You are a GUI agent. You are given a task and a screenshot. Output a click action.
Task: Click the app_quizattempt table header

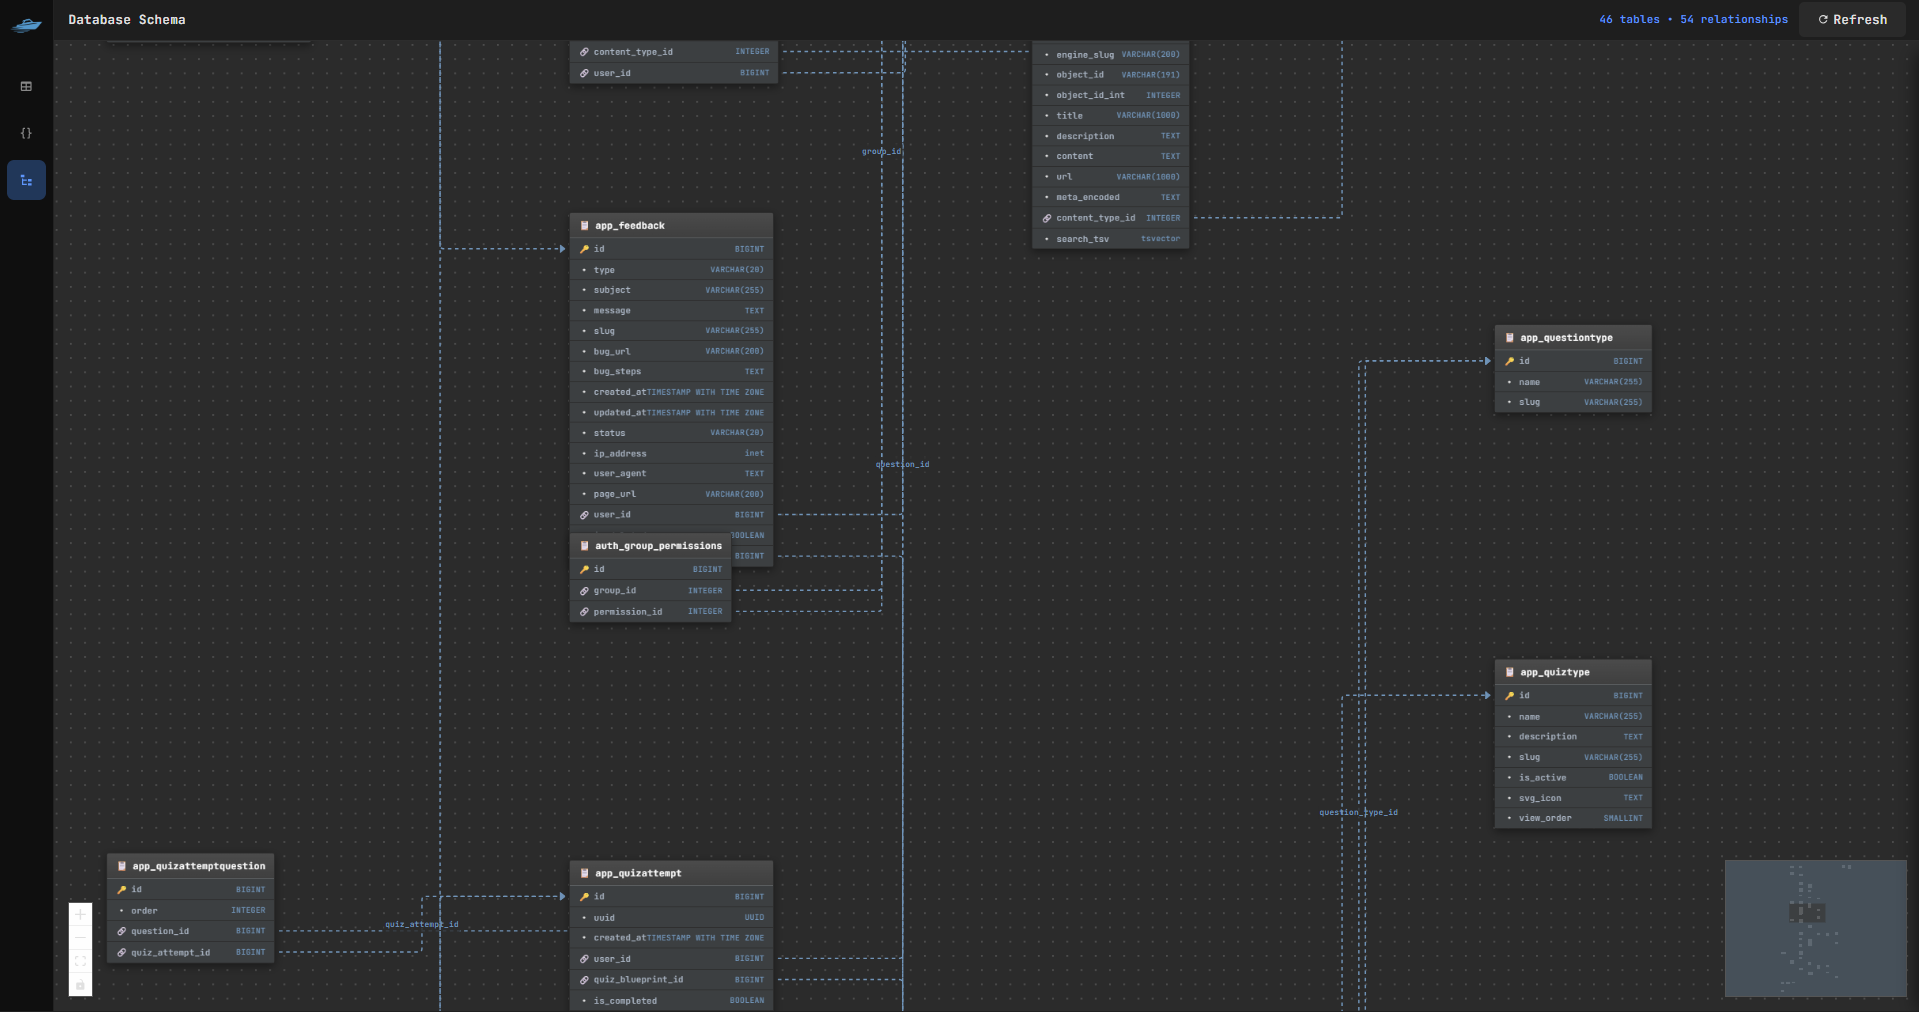(671, 873)
